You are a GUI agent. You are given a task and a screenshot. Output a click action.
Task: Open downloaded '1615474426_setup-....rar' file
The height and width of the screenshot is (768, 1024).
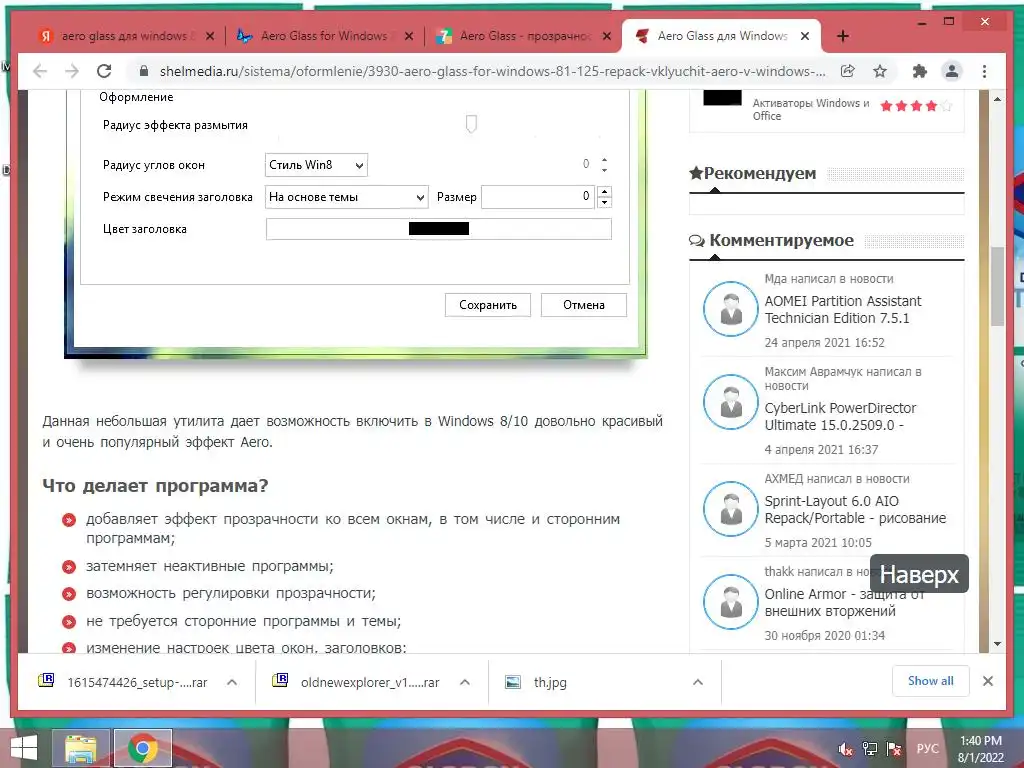pos(123,682)
